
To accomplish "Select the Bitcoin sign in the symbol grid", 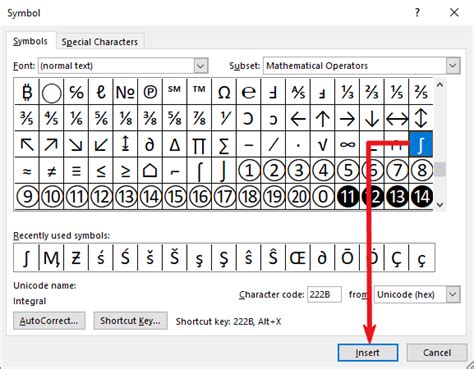I will pyautogui.click(x=27, y=92).
